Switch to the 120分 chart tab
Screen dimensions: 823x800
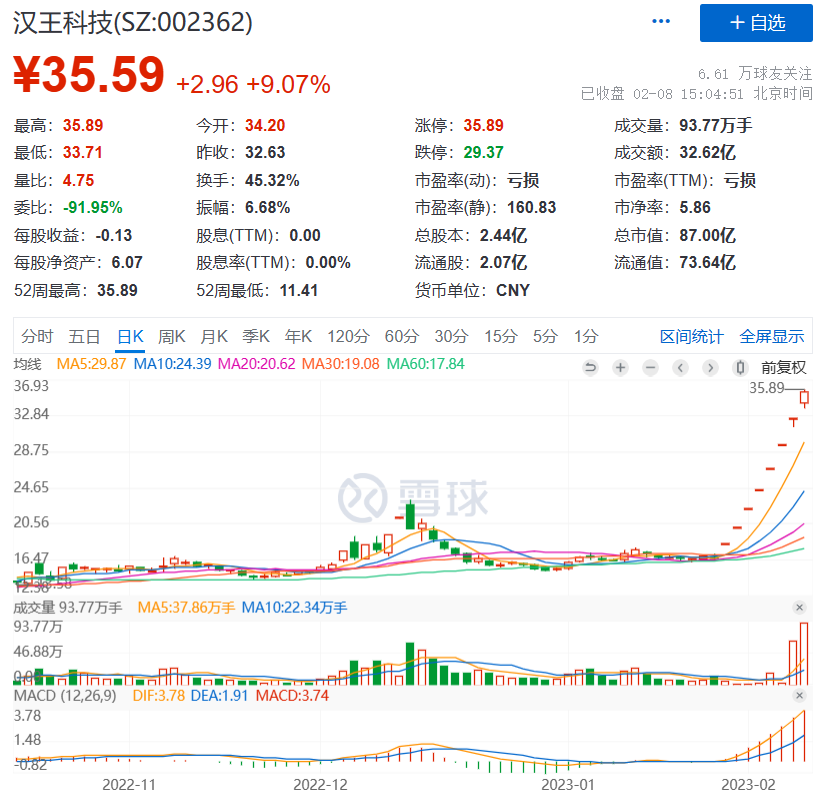click(349, 336)
